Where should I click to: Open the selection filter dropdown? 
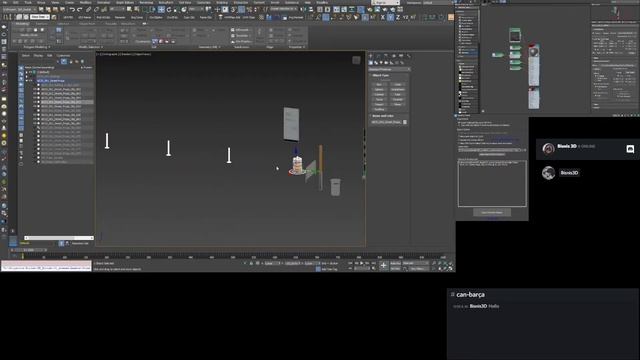click(116, 9)
